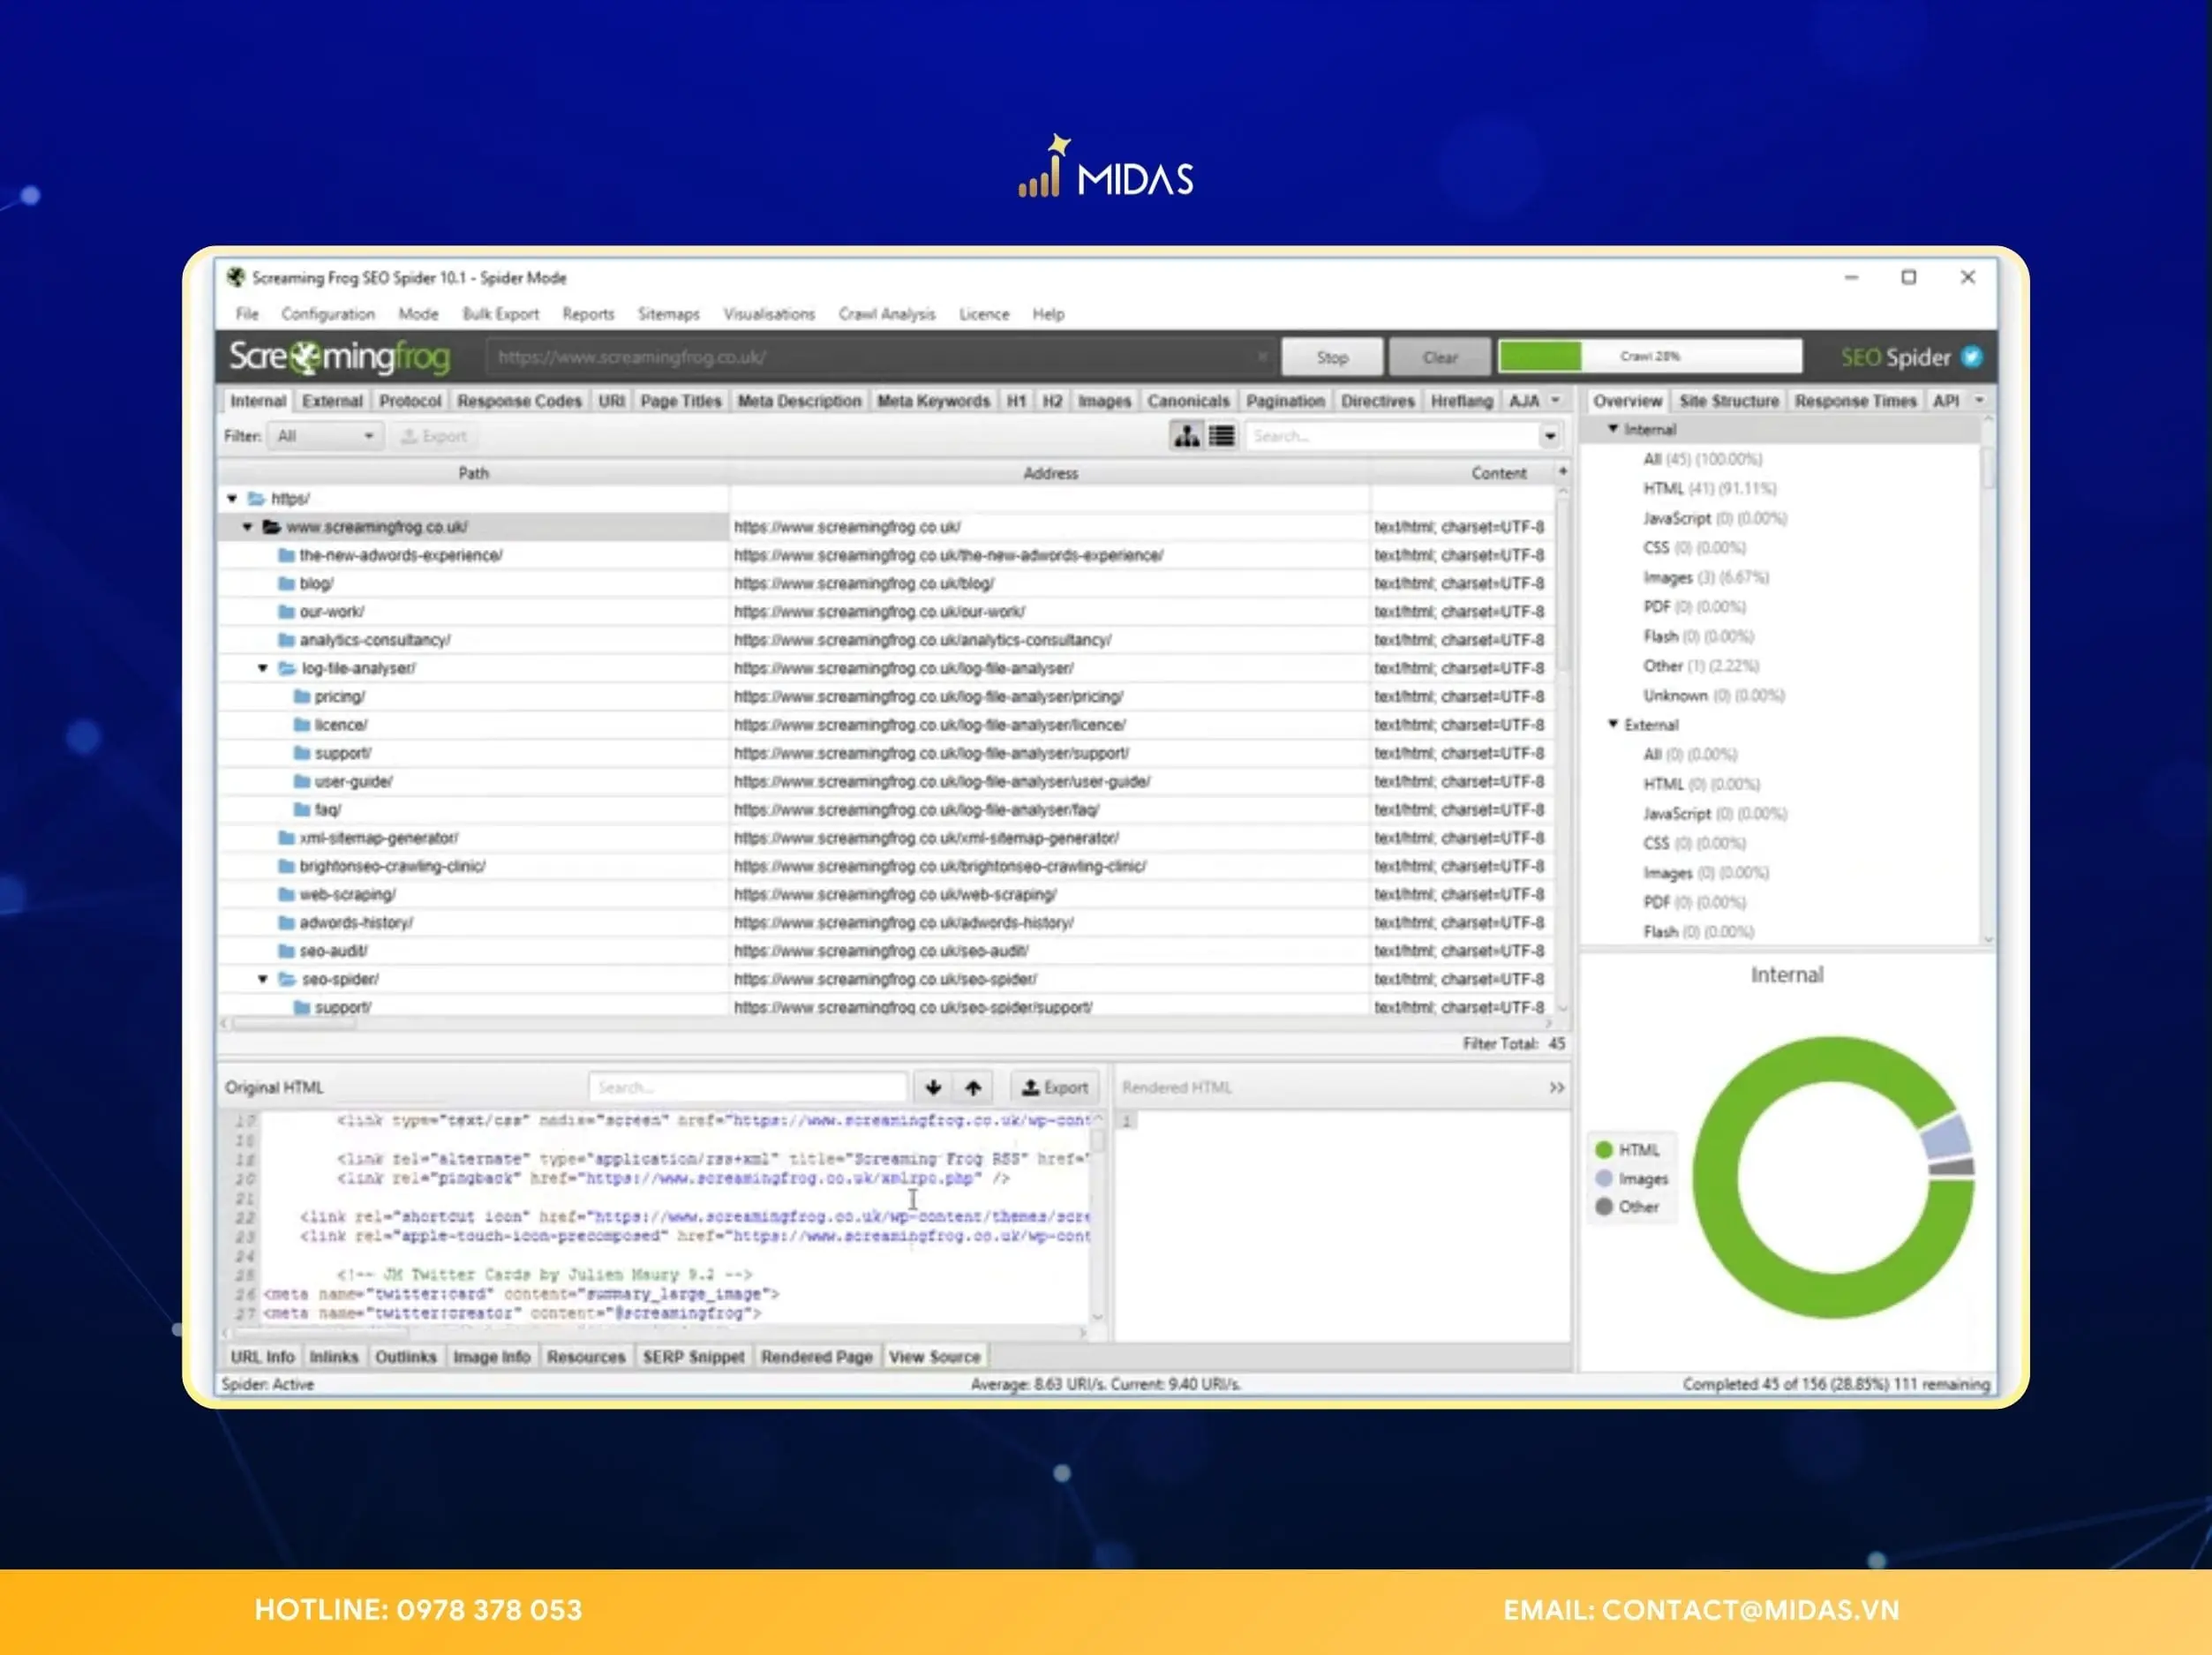This screenshot has height=1655, width=2212.
Task: Click folder icon of our-work/ row
Action: tap(286, 611)
